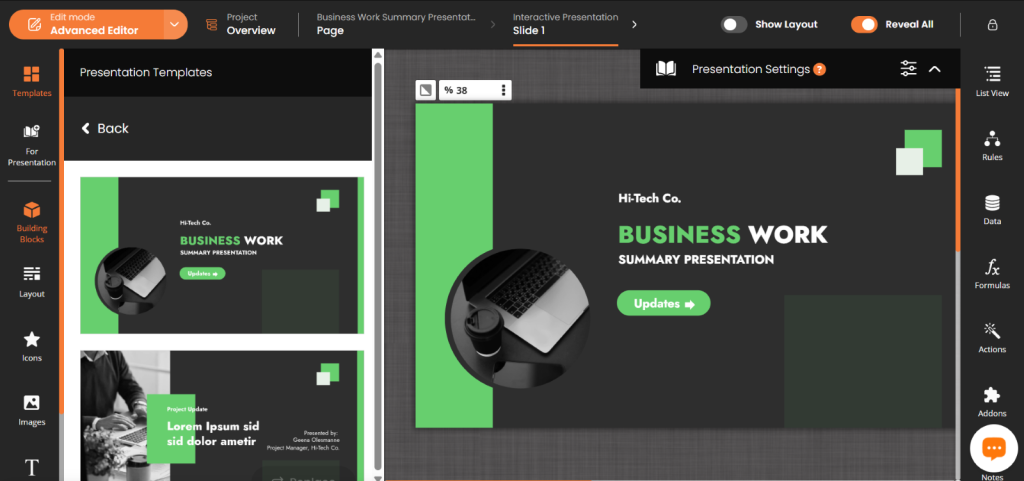Open the Notes panel label
This screenshot has width=1024, height=481.
click(992, 477)
